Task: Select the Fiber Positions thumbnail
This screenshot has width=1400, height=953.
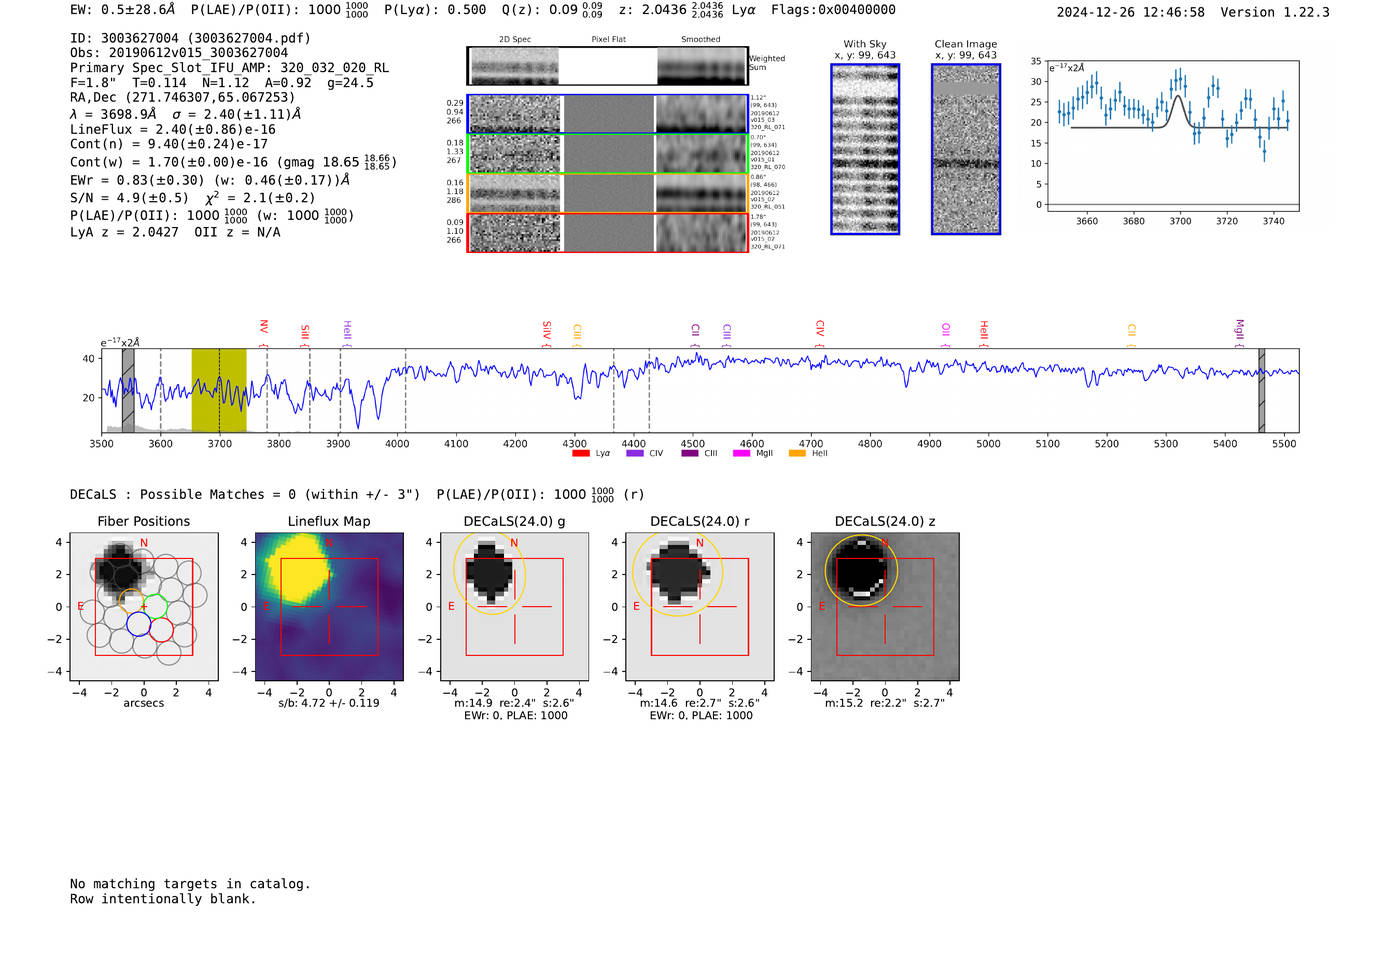Action: click(x=144, y=607)
